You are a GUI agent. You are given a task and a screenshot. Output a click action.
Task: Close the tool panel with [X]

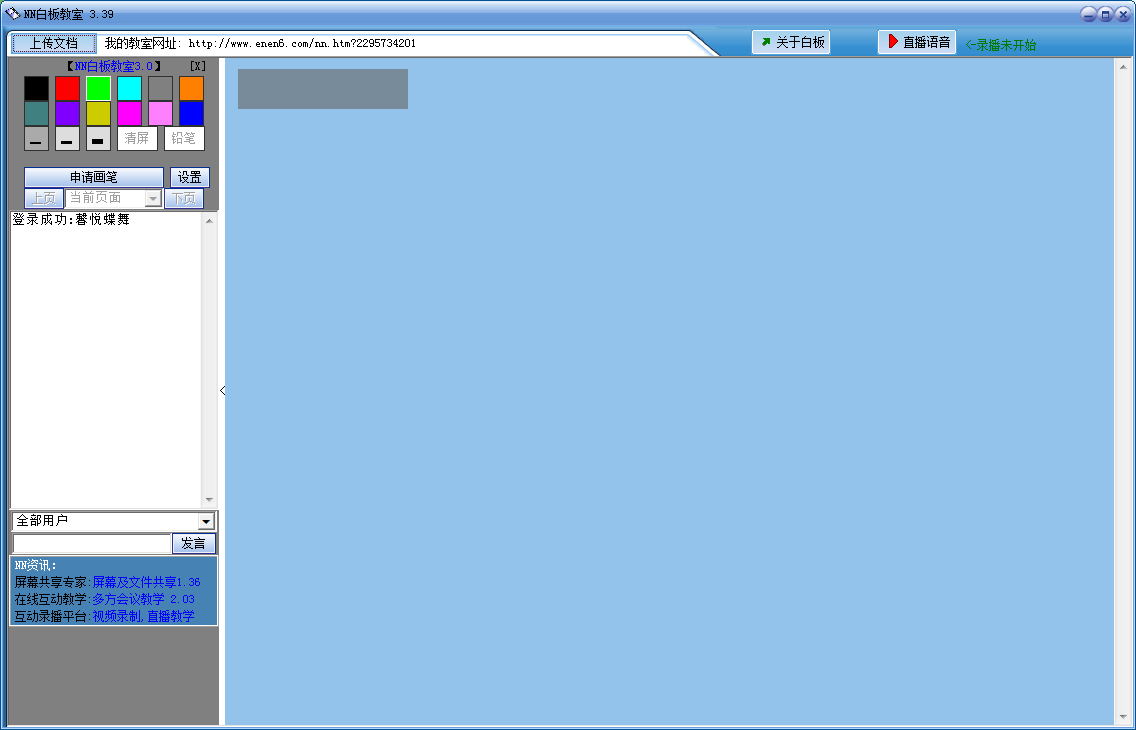198,66
